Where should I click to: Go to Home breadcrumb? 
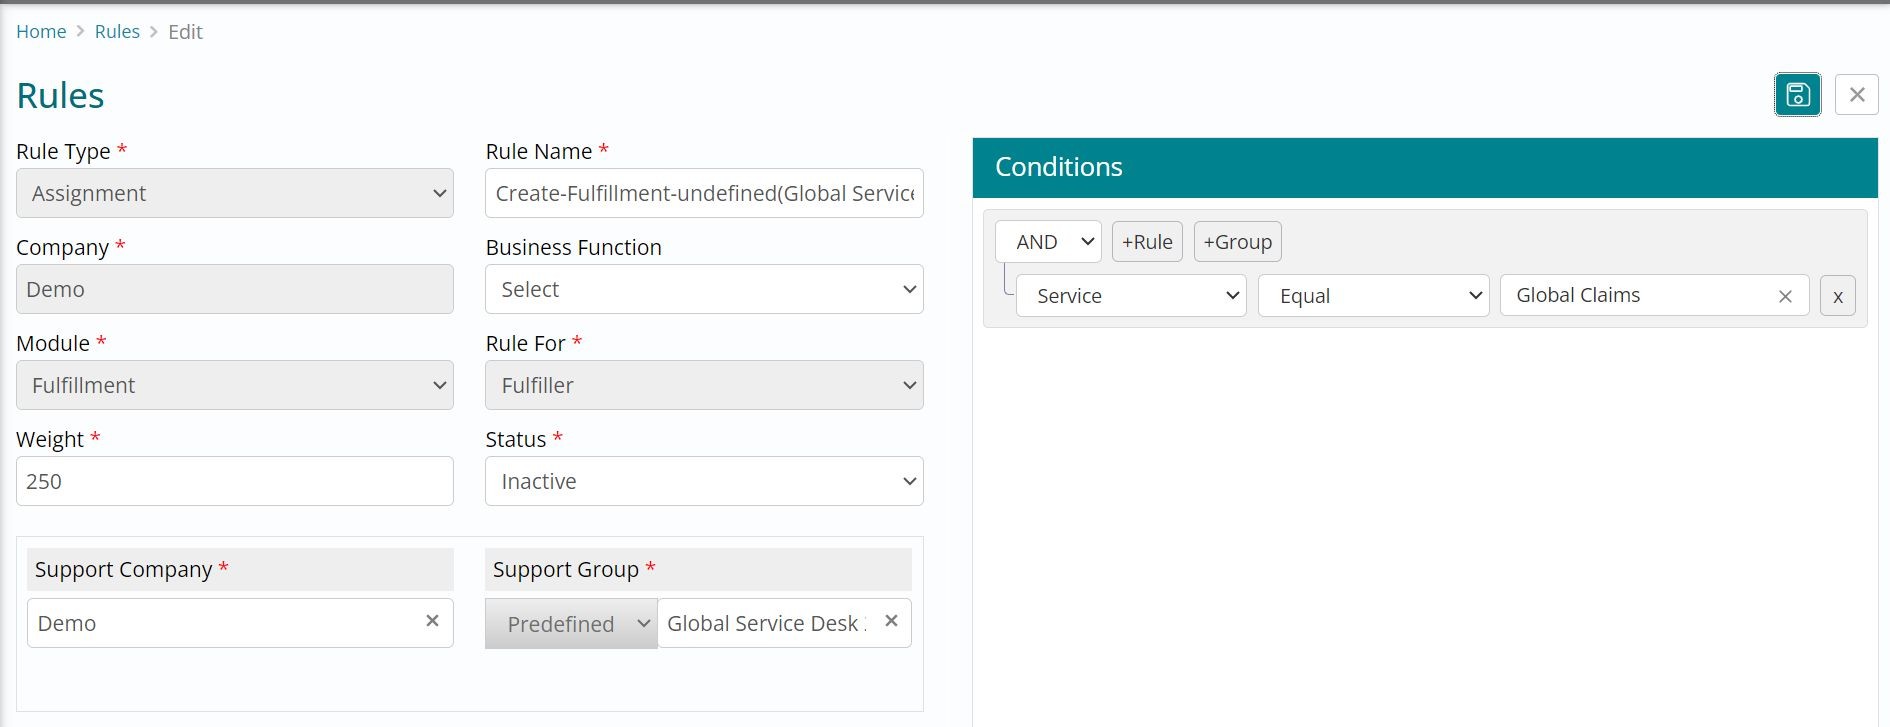click(x=41, y=32)
